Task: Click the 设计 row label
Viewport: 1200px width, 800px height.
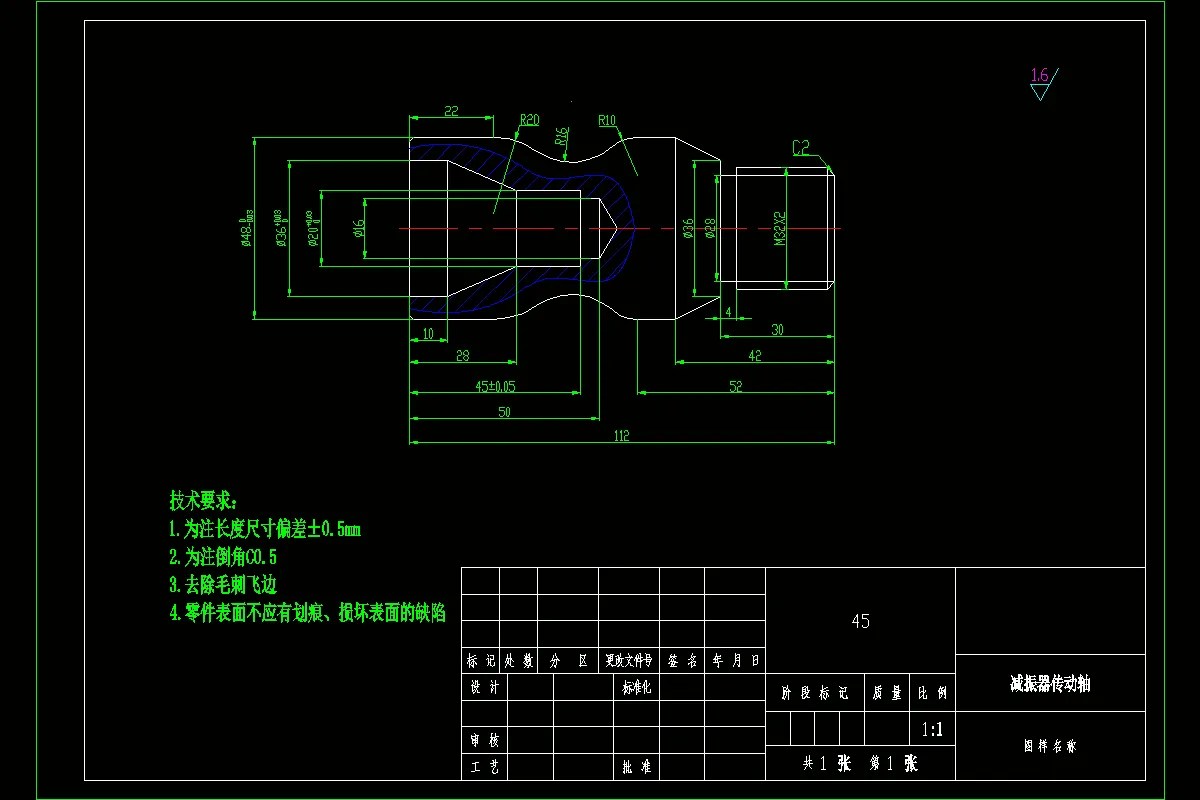Action: pos(484,688)
